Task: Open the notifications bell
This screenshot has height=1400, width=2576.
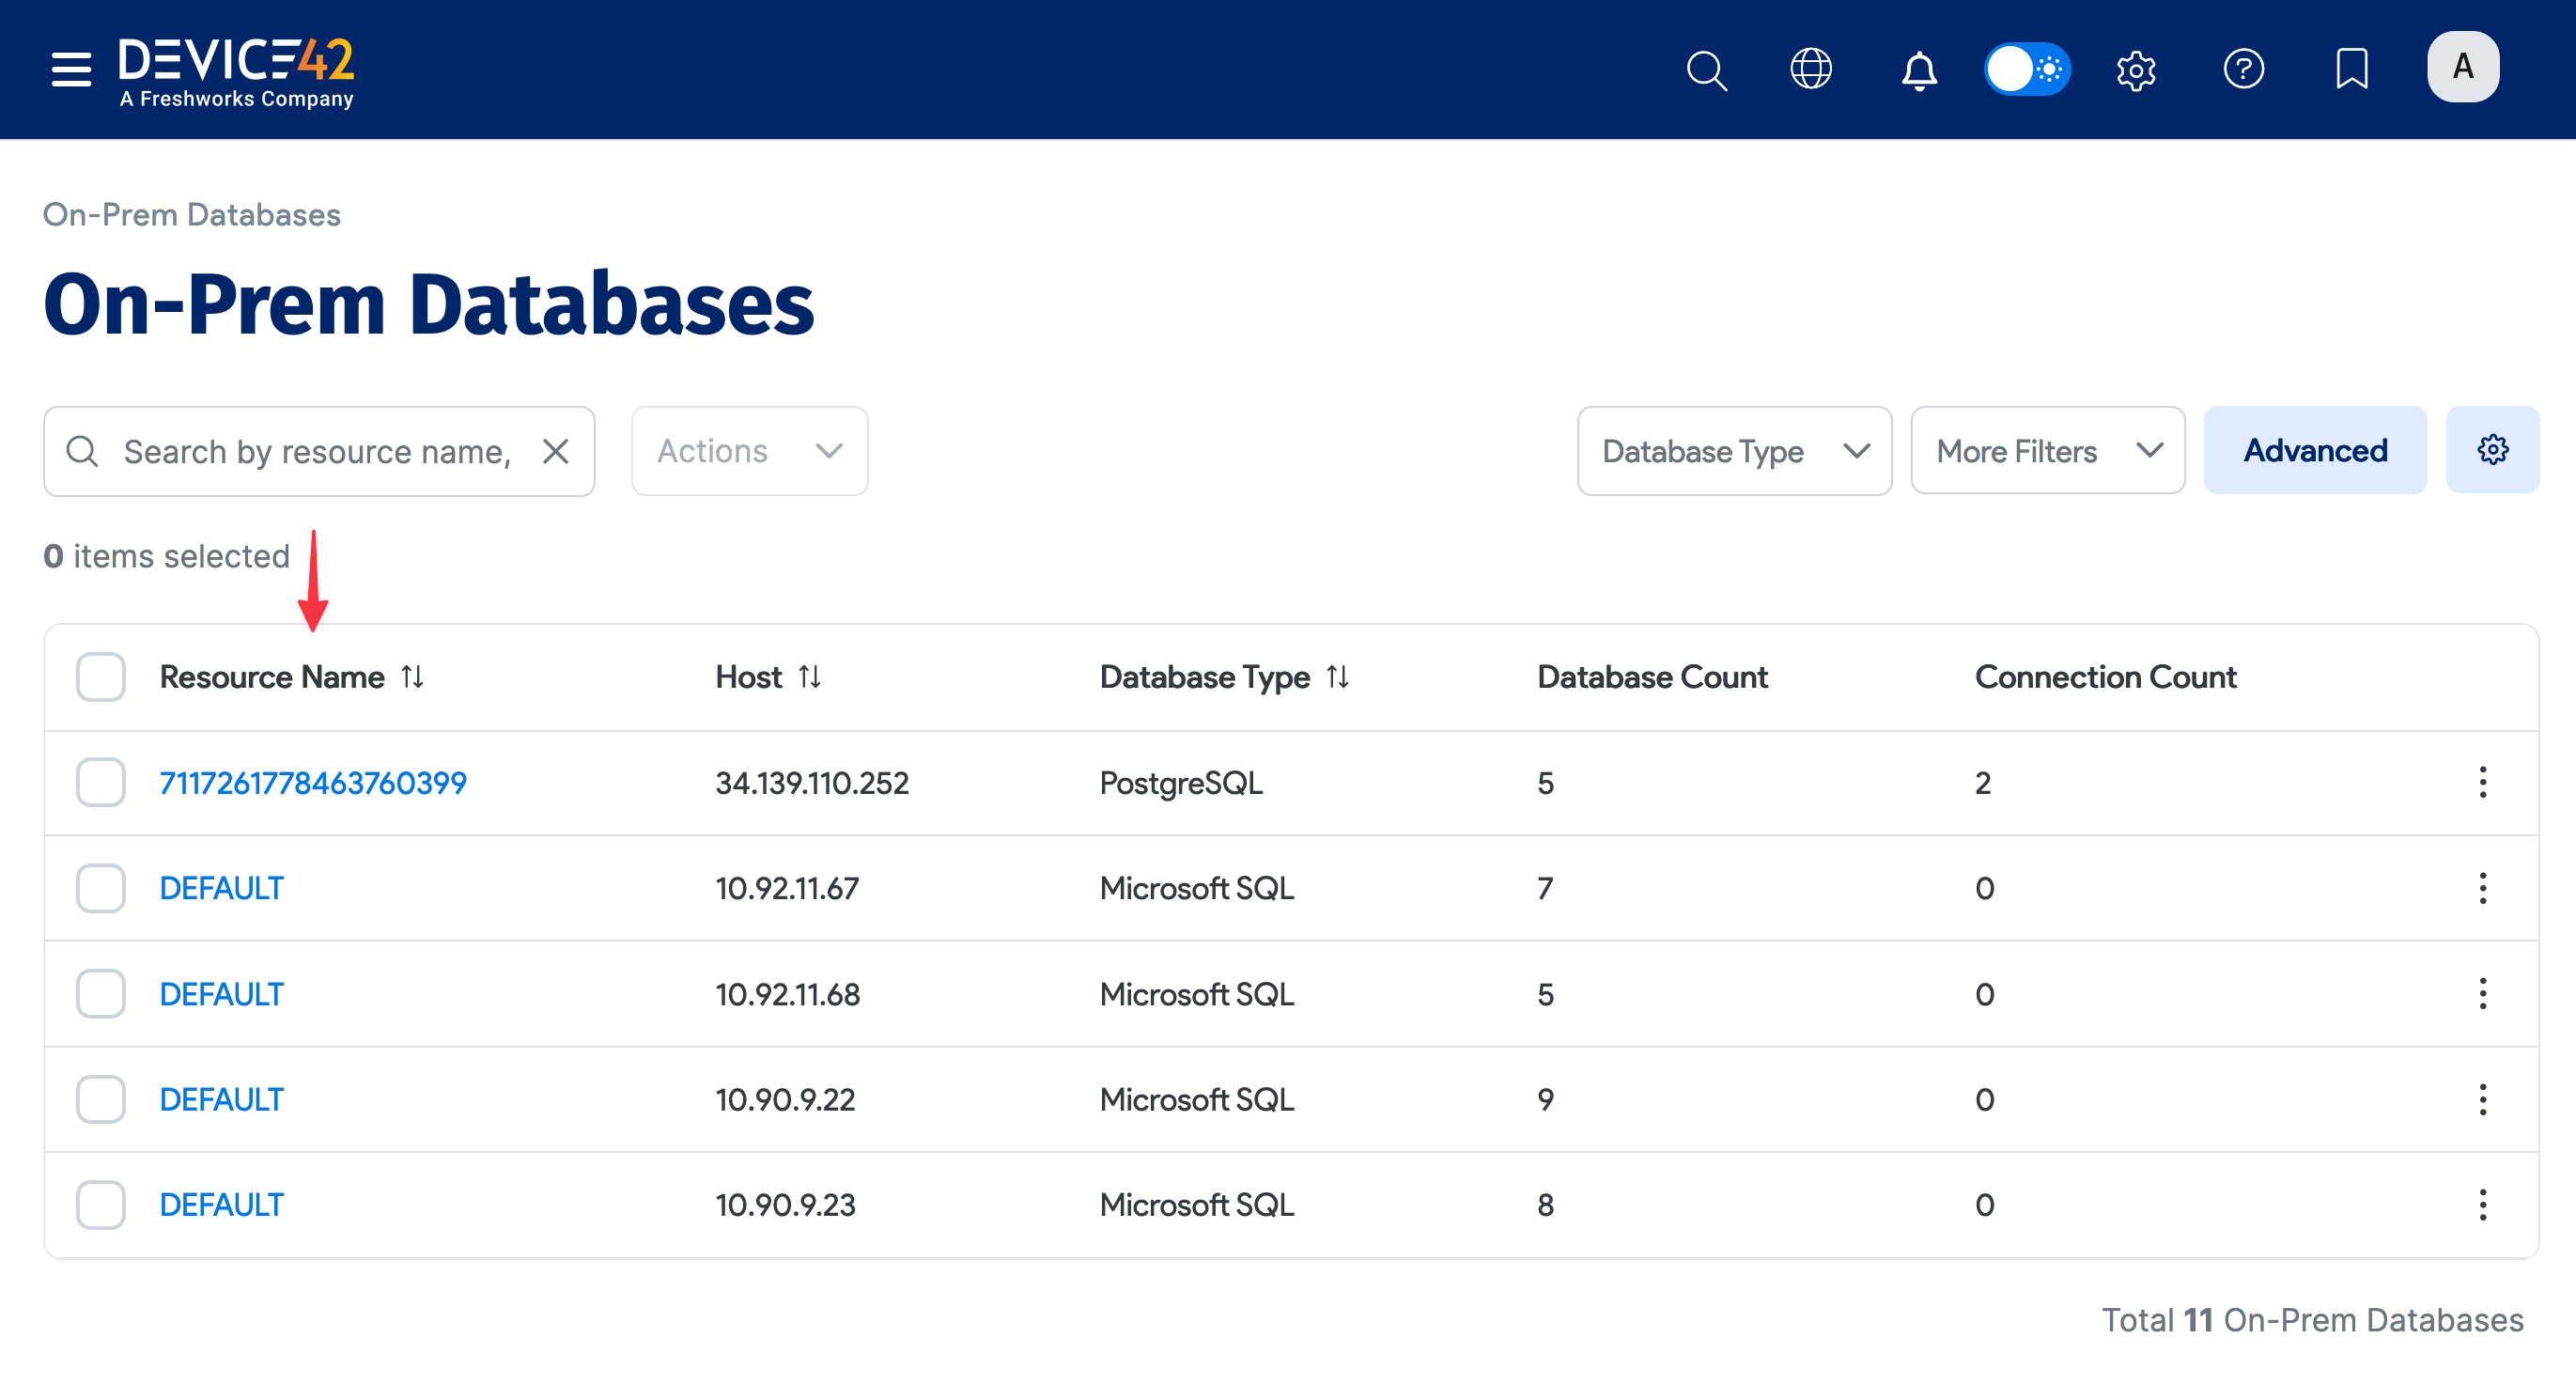Action: pyautogui.click(x=1918, y=70)
